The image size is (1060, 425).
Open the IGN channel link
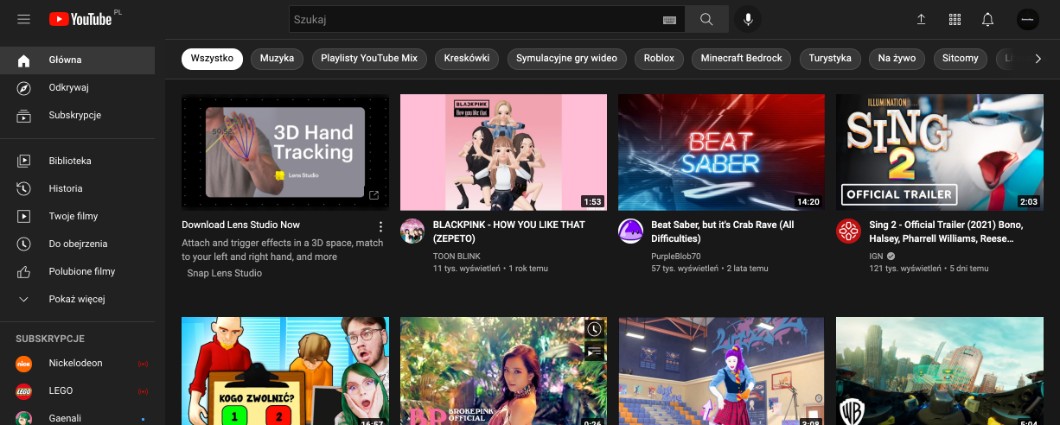point(876,256)
